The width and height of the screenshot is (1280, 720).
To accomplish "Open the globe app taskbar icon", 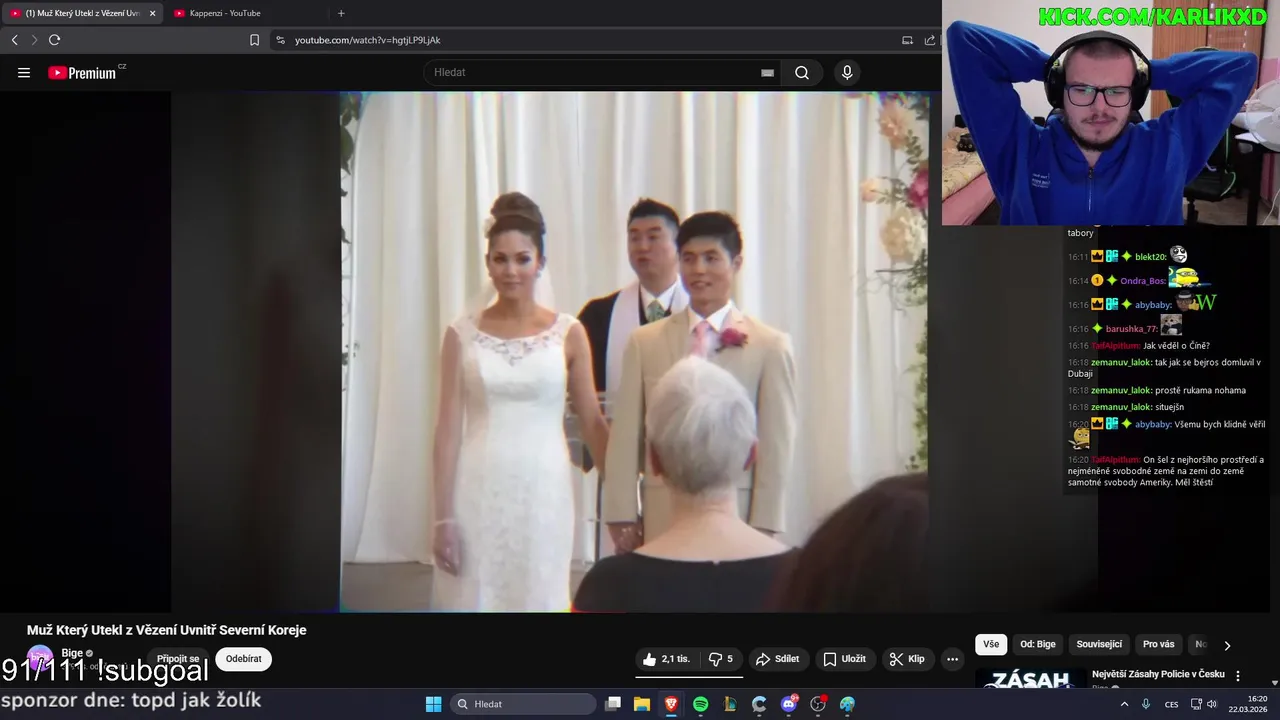I will (x=847, y=704).
